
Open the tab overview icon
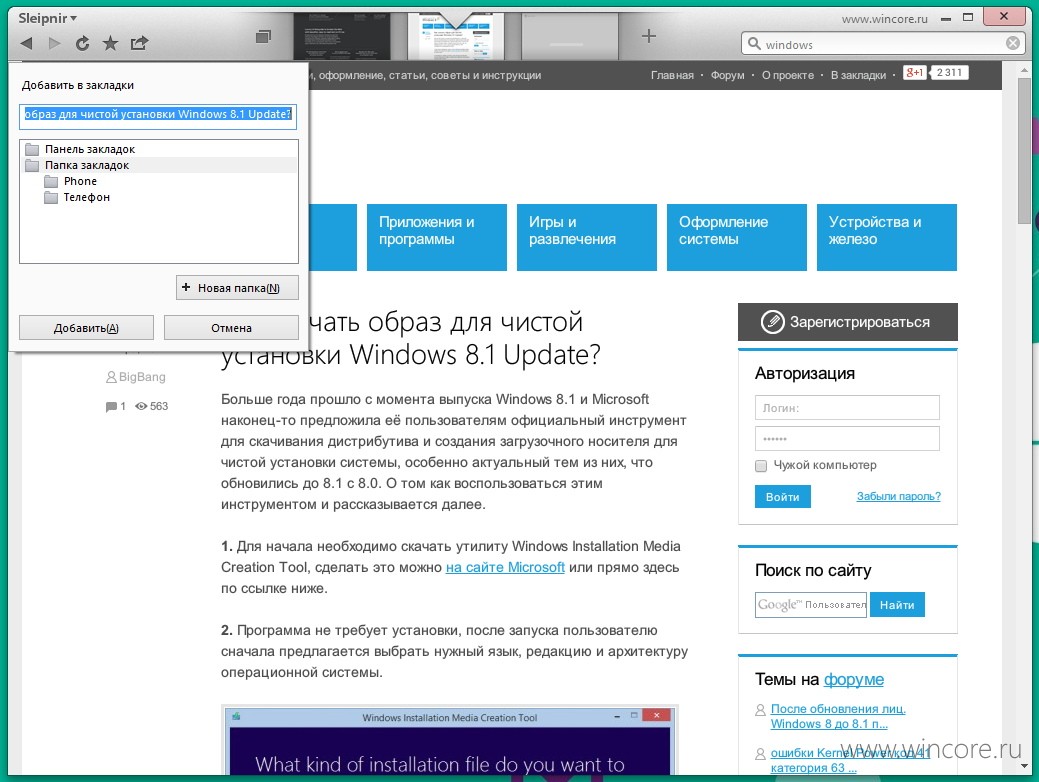tap(263, 36)
